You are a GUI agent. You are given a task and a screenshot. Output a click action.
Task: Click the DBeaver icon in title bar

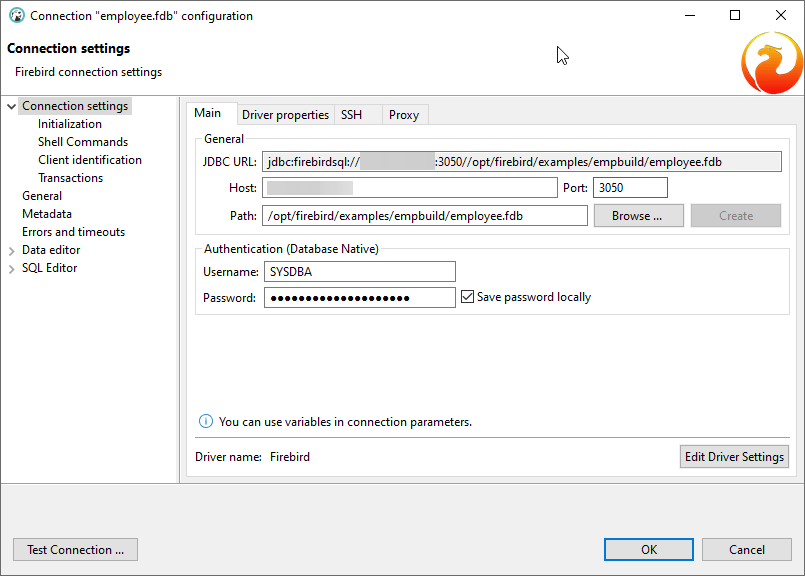coord(16,16)
